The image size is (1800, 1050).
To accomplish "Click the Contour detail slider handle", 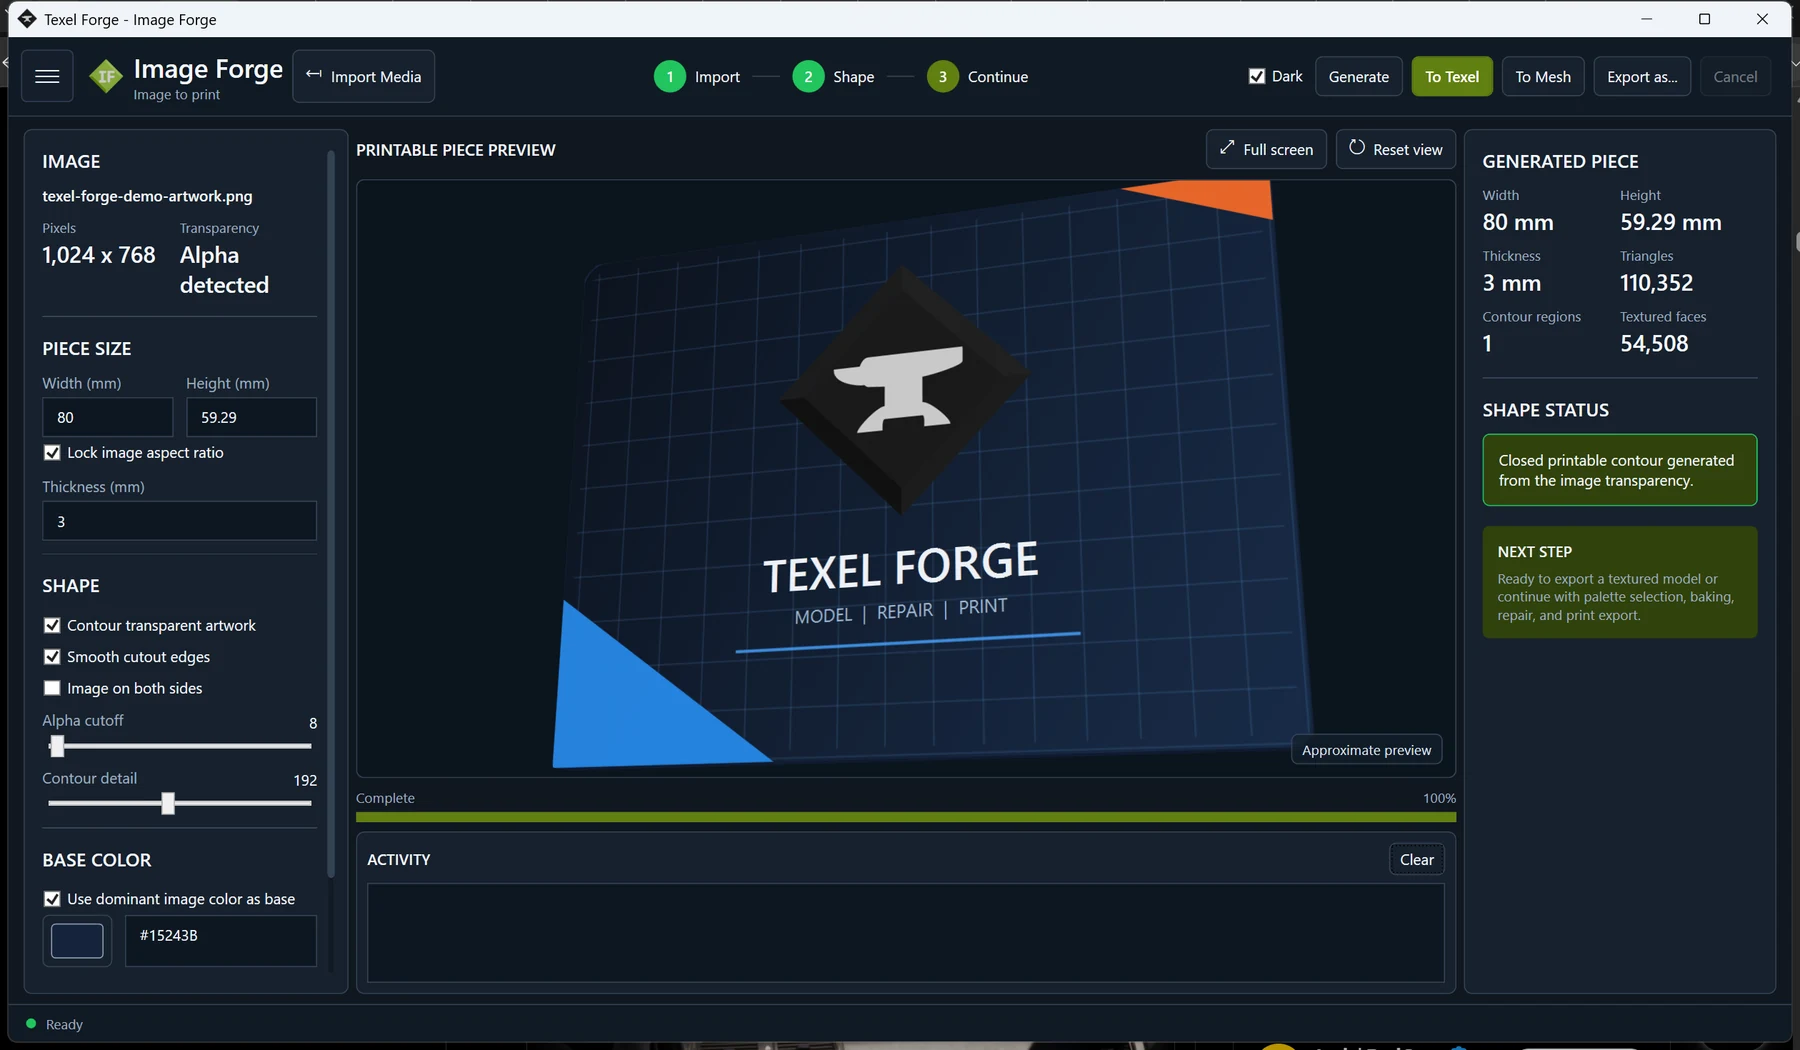I will click(168, 803).
